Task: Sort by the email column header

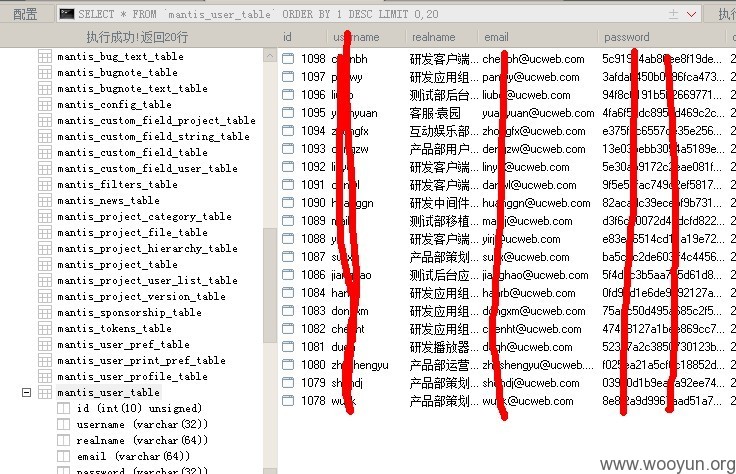Action: 496,37
